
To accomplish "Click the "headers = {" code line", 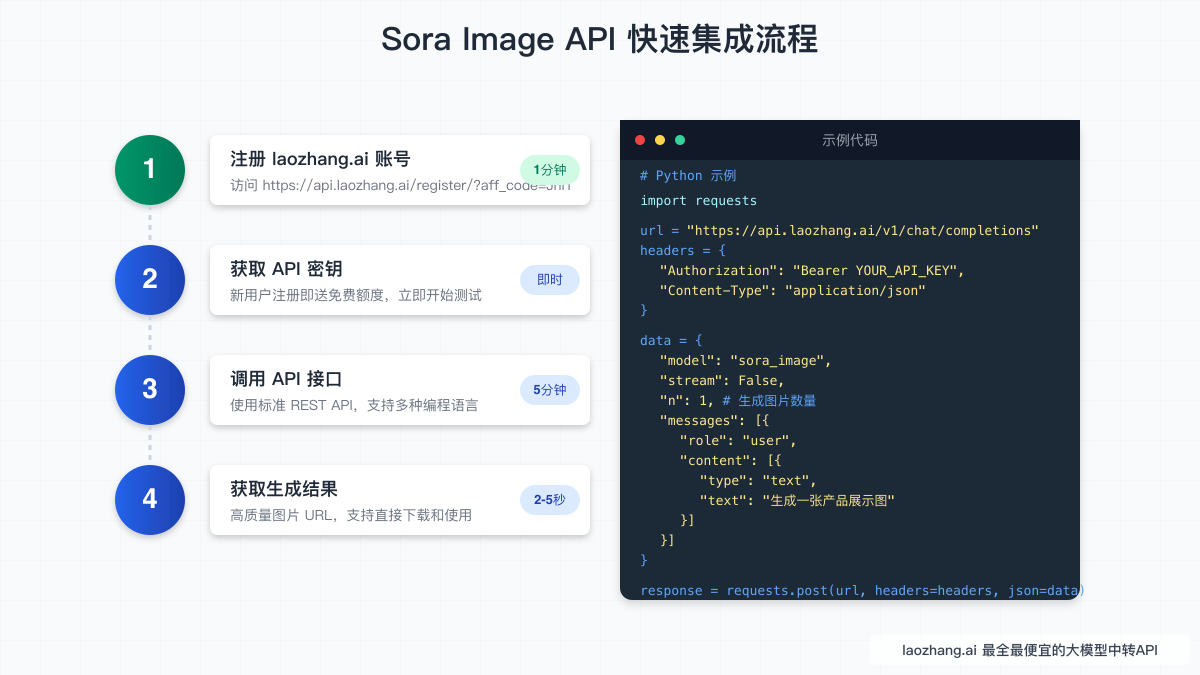I will pyautogui.click(x=683, y=250).
